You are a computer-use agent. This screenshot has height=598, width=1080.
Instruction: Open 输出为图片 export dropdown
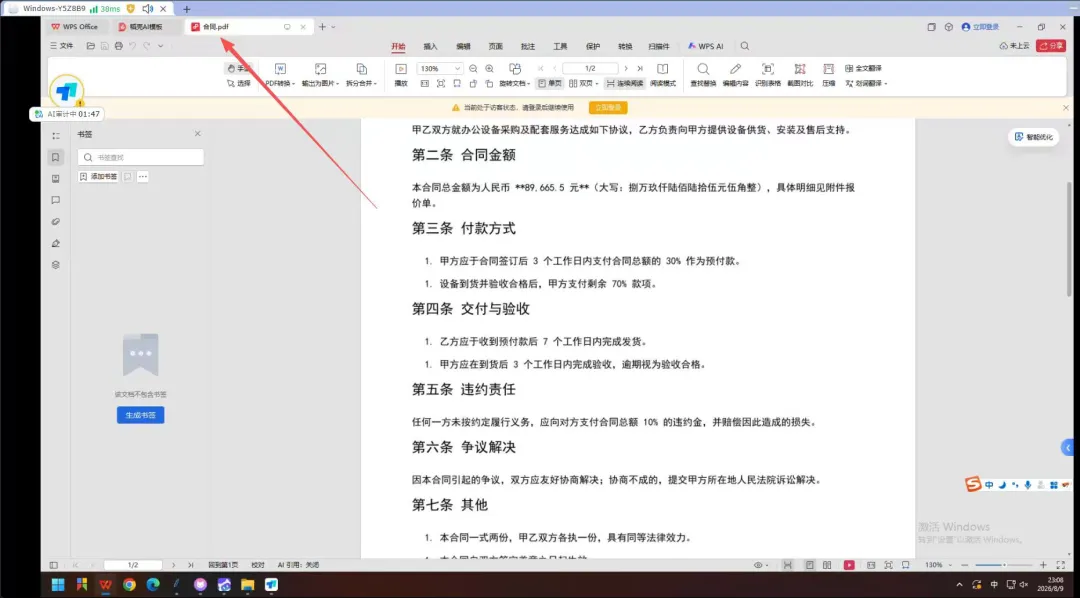320,75
